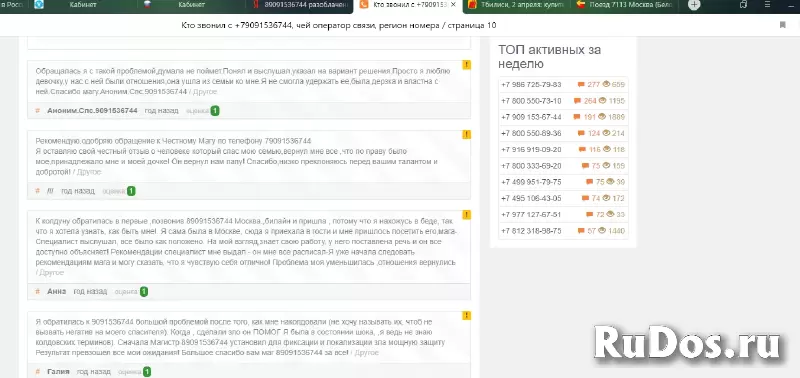This screenshot has height=378, width=800.
Task: Click green rating badge on Галия review
Action: point(147,372)
